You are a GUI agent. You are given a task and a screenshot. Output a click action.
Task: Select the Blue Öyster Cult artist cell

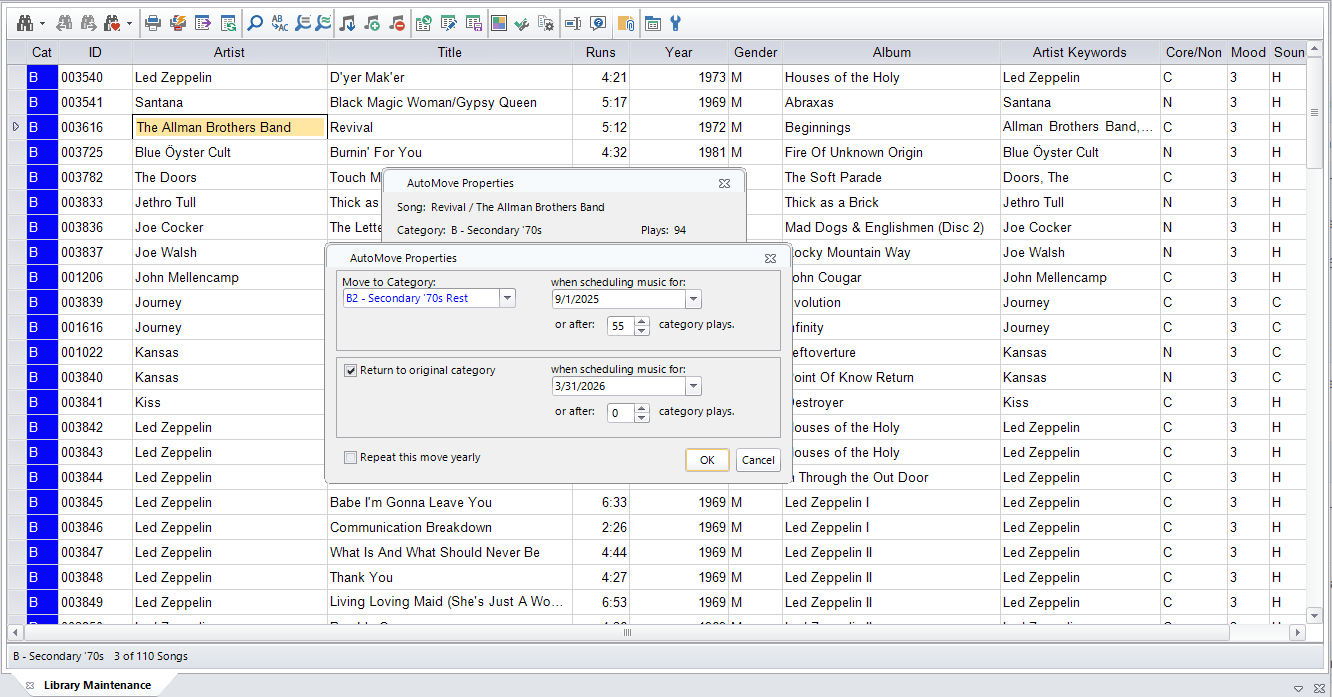pyautogui.click(x=230, y=152)
